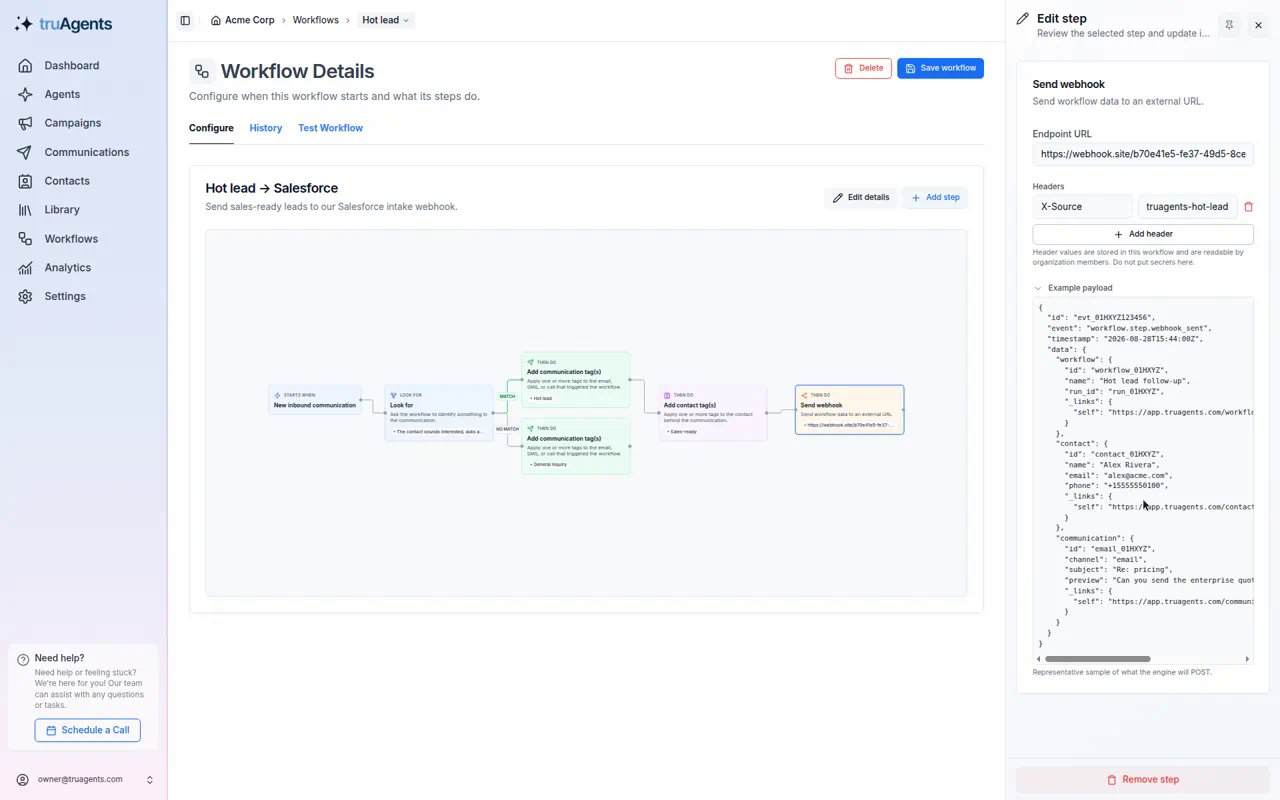The image size is (1280, 800).
Task: Click the Workflow Details heading icon
Action: (202, 71)
